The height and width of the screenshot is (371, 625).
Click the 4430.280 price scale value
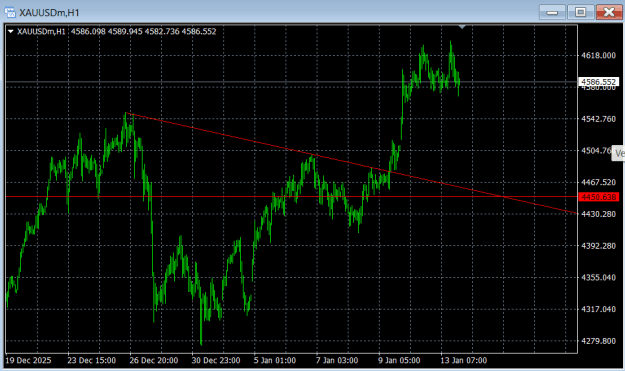click(598, 214)
